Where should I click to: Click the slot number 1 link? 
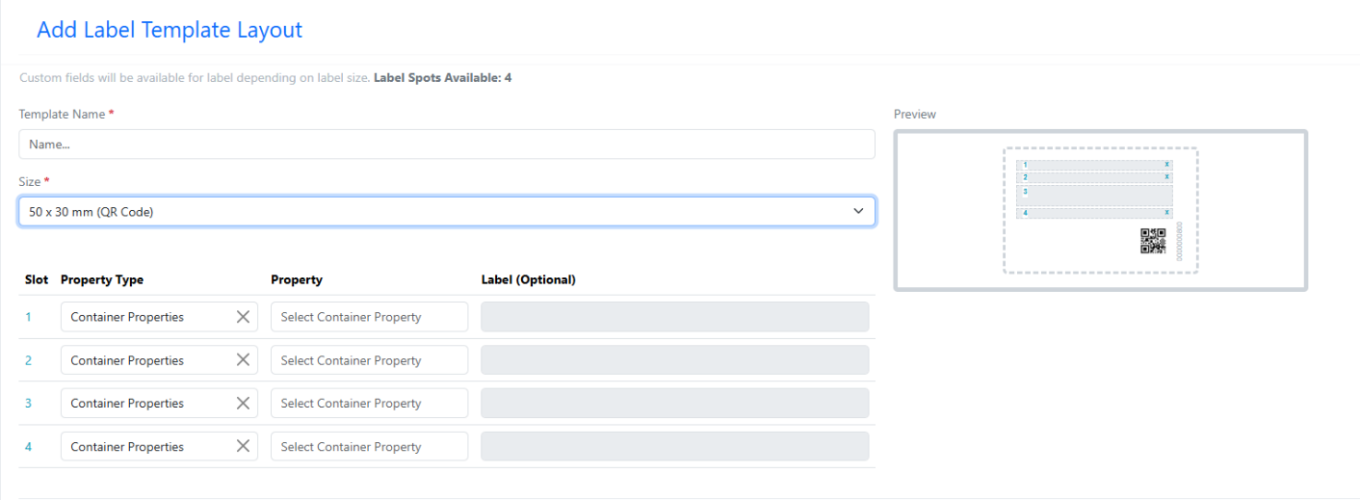28,317
